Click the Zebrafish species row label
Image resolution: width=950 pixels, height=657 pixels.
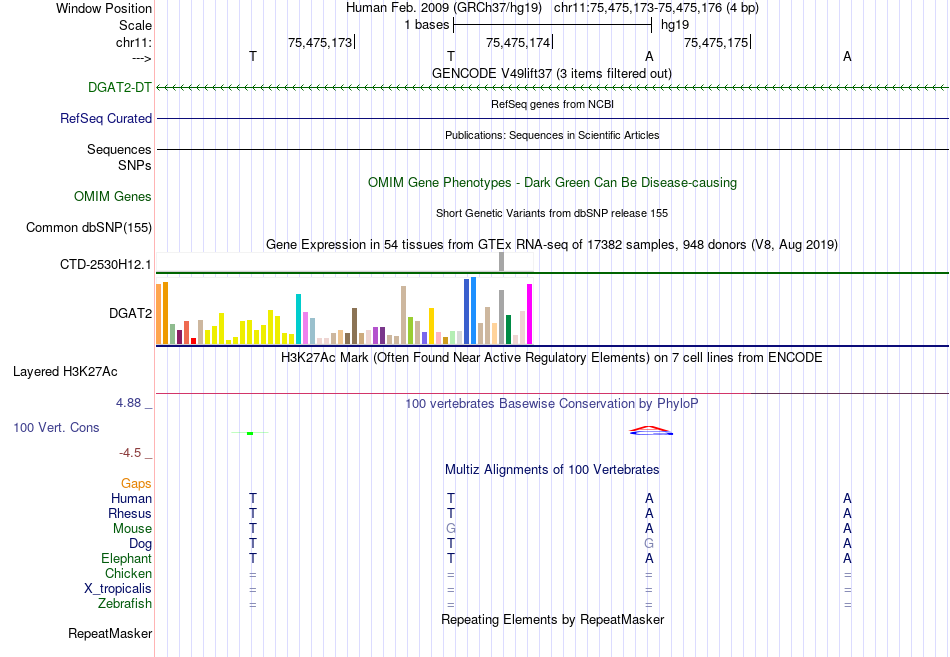(x=125, y=603)
